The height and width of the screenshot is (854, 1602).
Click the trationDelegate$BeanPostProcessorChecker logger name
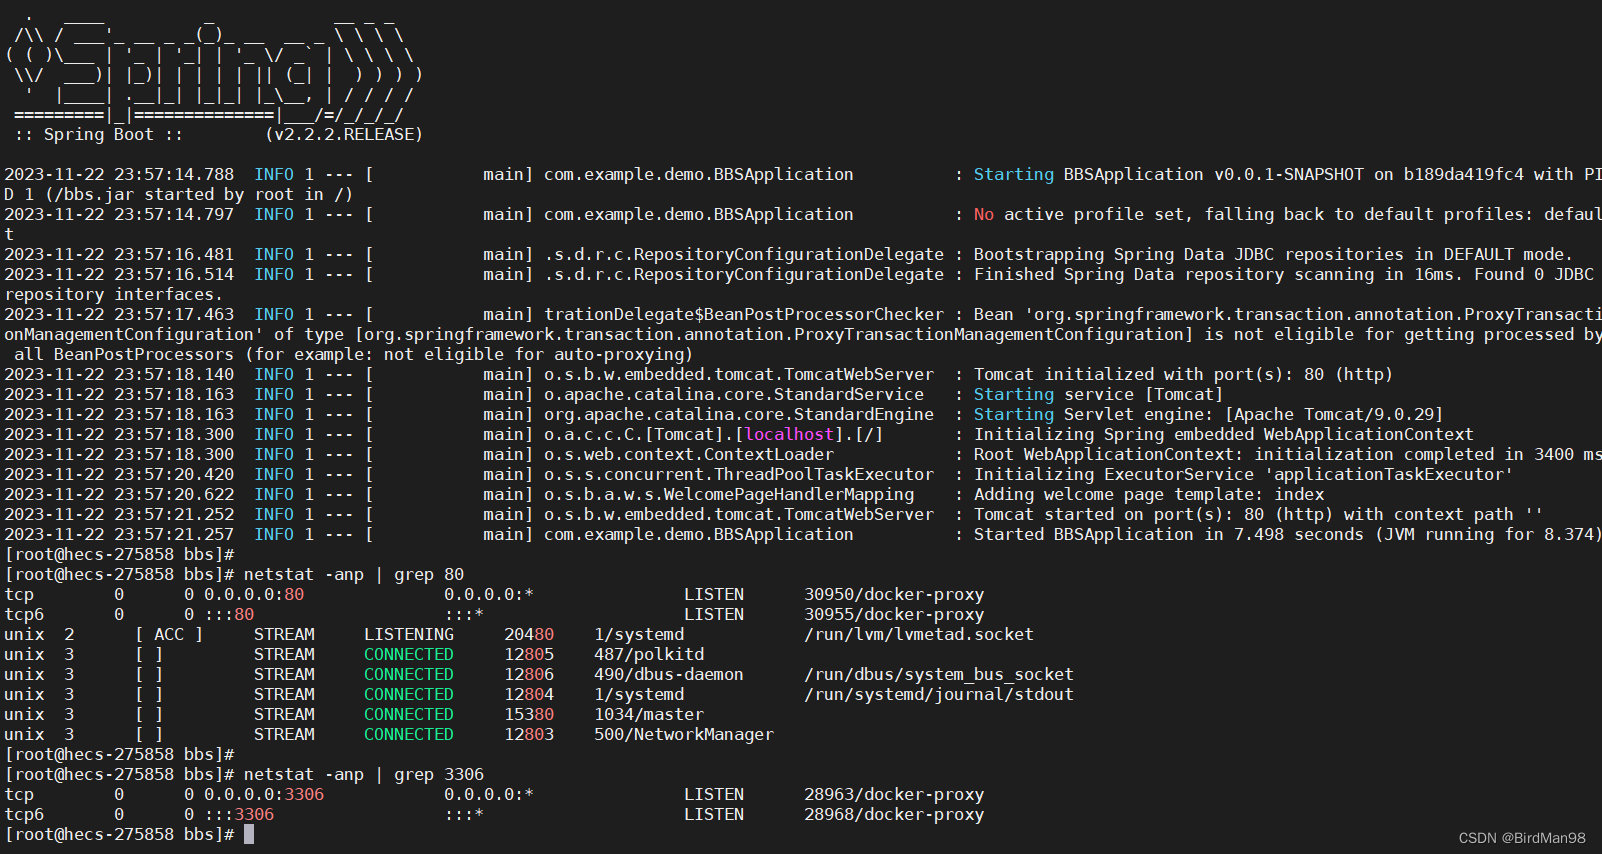[x=744, y=314]
